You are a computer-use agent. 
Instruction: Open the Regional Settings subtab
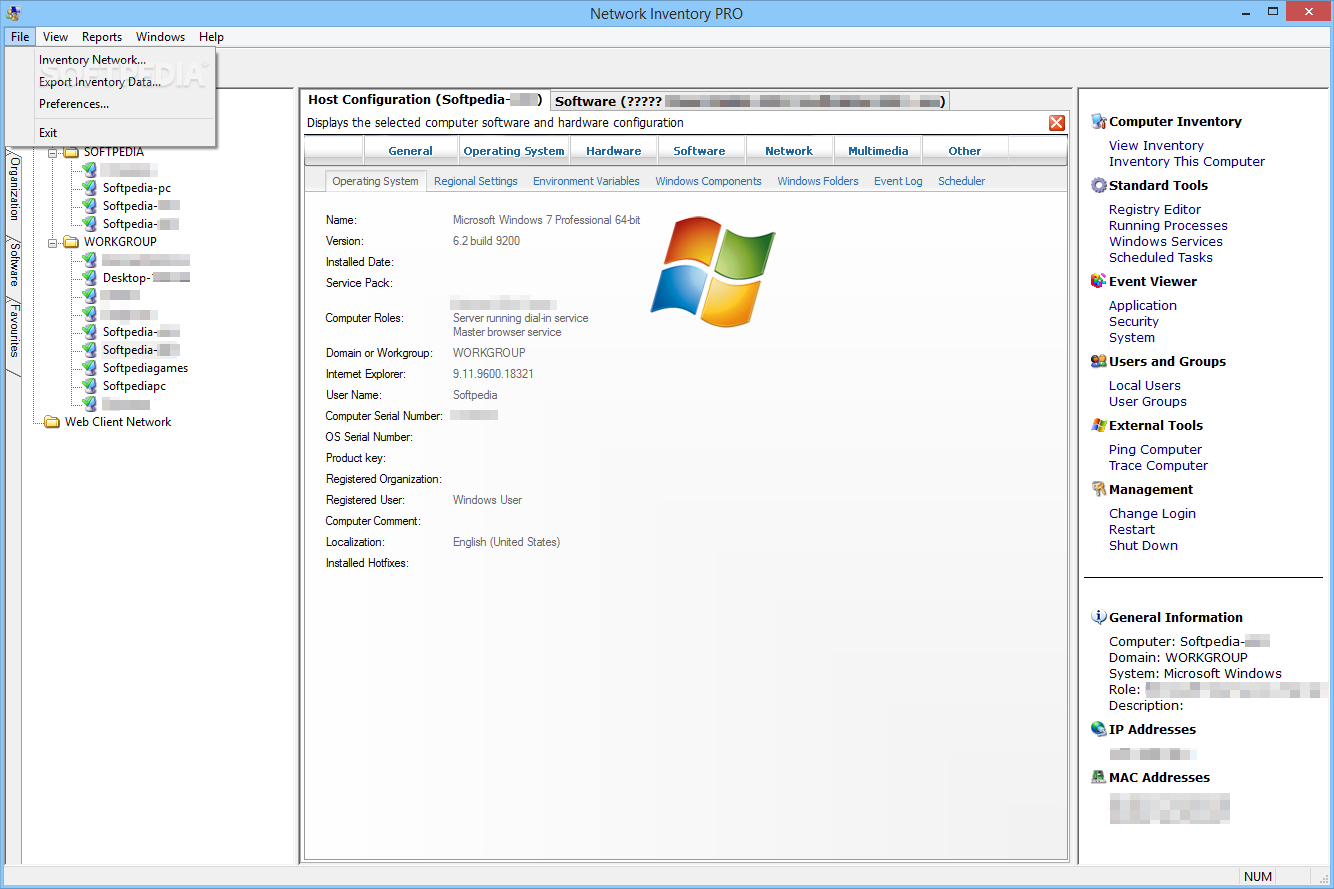[x=476, y=181]
